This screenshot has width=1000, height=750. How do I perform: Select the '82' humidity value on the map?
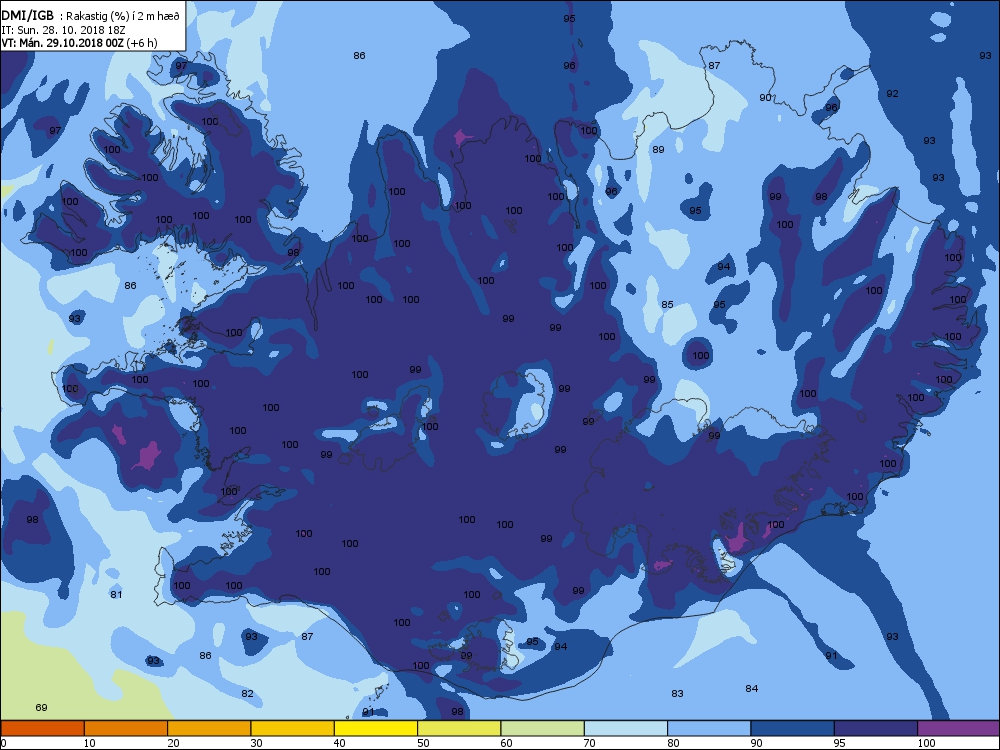247,693
